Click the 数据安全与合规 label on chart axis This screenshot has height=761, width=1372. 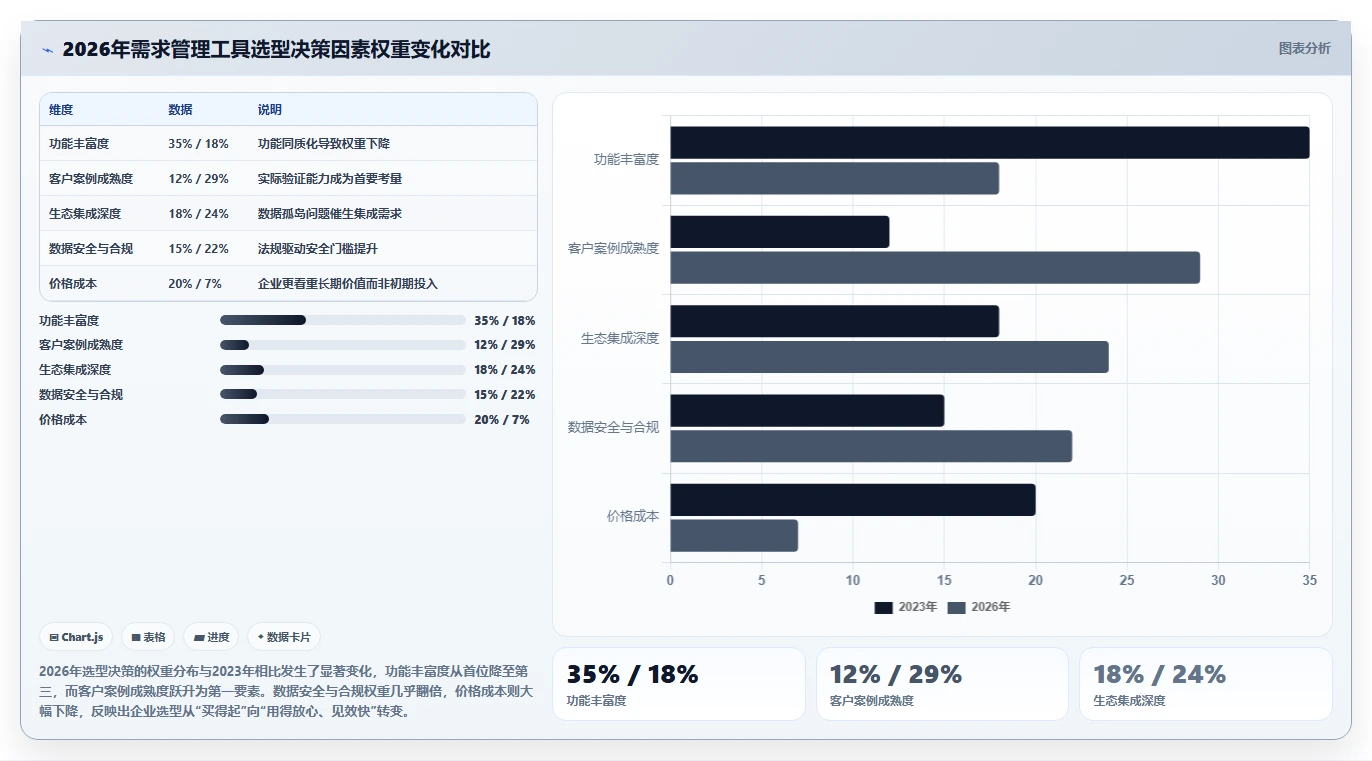click(613, 428)
